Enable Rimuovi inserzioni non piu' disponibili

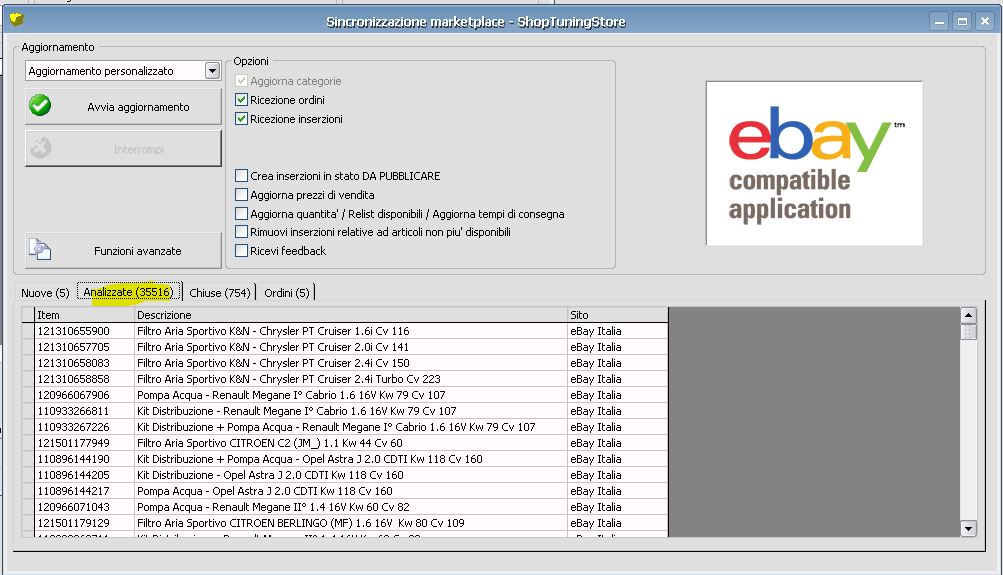pos(241,232)
